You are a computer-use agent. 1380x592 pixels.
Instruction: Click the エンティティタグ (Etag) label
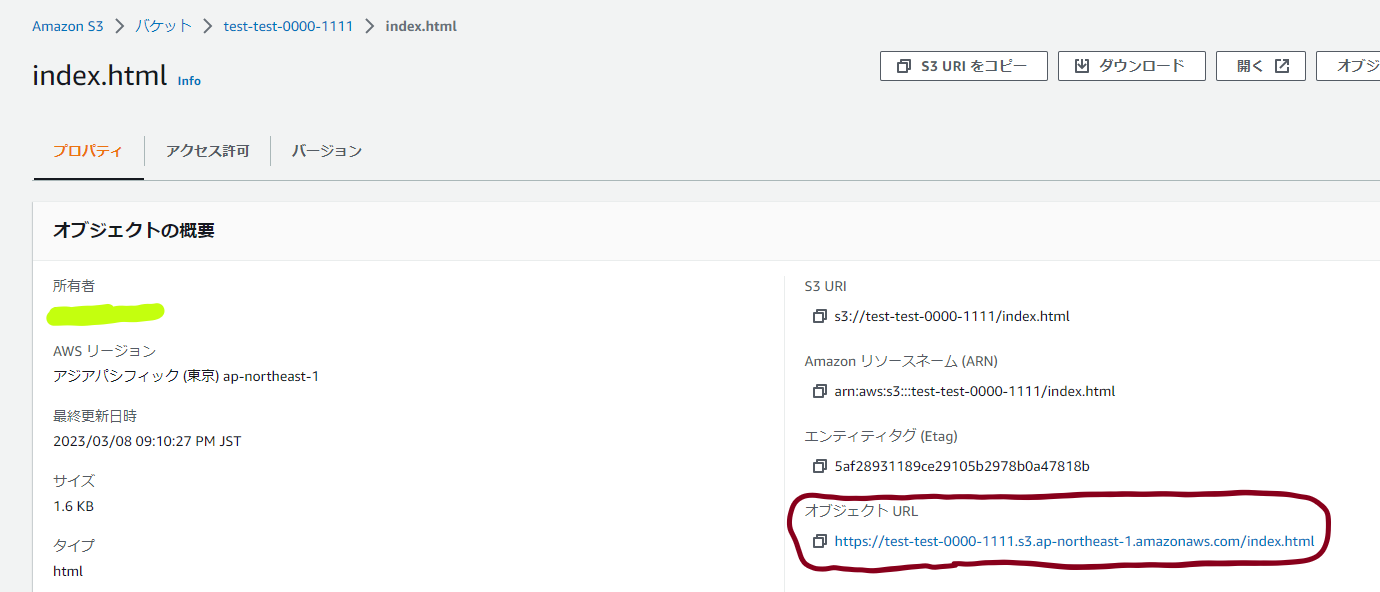click(881, 436)
